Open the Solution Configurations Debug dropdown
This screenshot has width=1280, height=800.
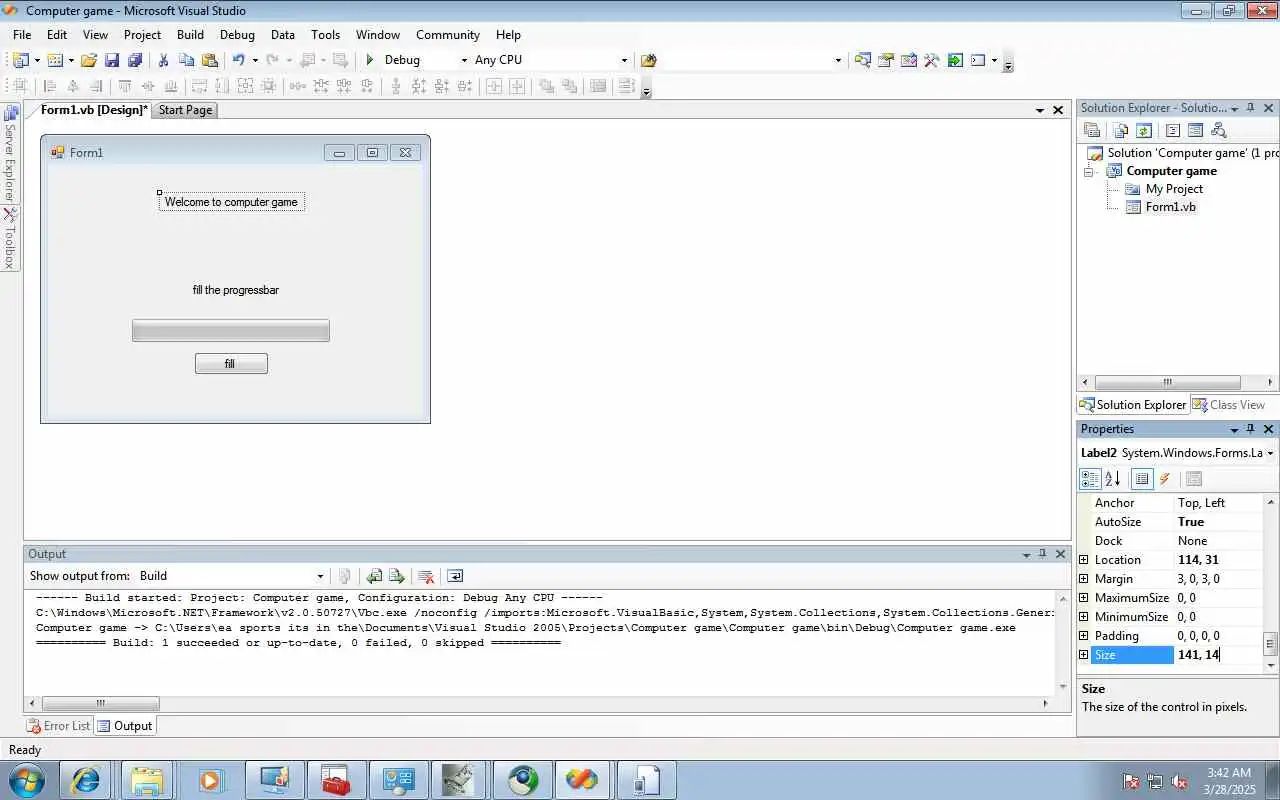pos(464,60)
